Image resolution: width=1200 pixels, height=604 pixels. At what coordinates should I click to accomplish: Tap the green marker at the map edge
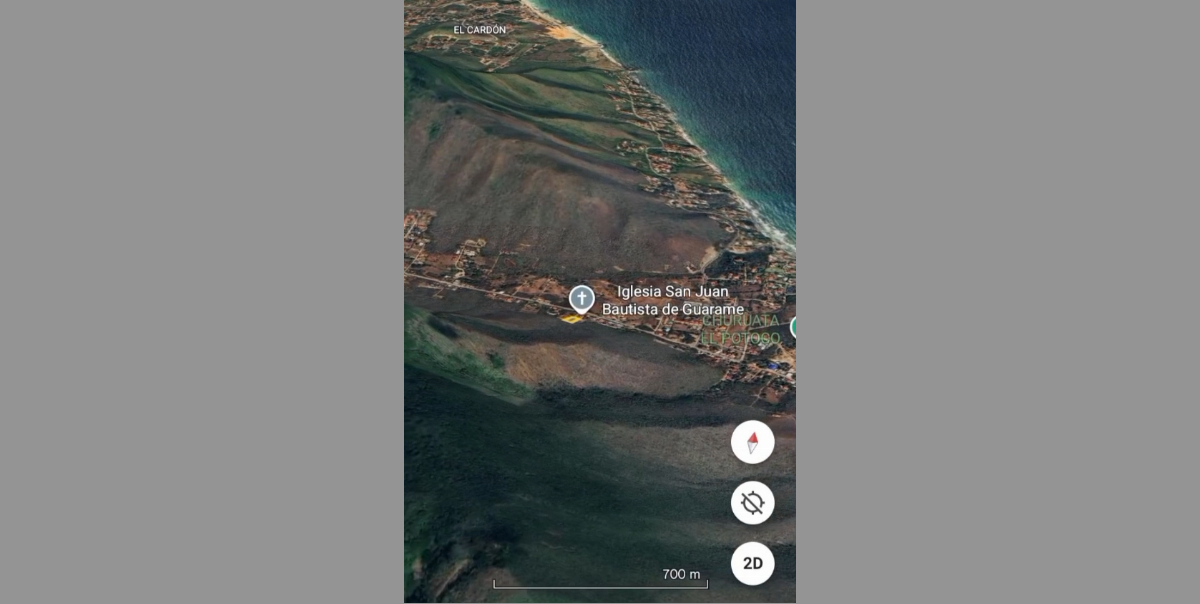(793, 326)
